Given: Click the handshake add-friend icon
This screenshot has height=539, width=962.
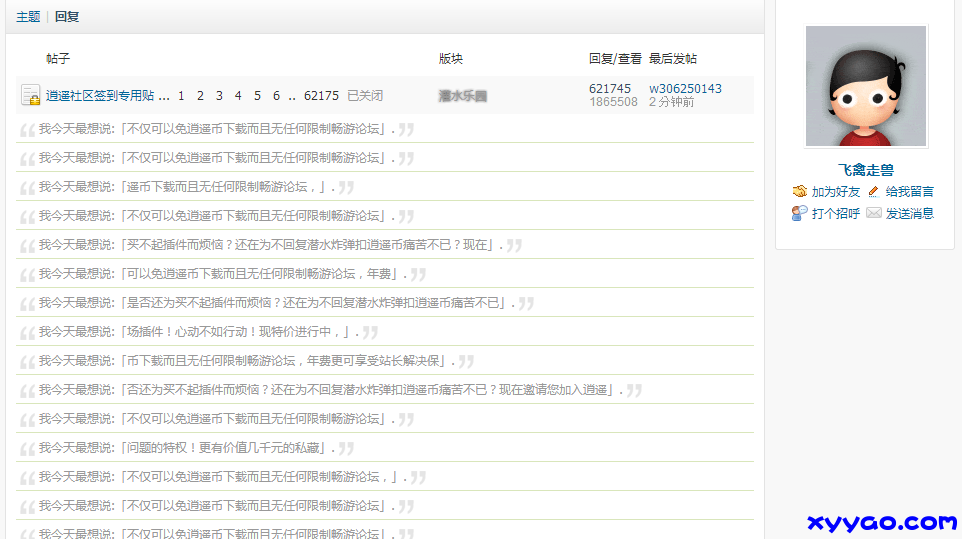Looking at the screenshot, I should tap(799, 191).
